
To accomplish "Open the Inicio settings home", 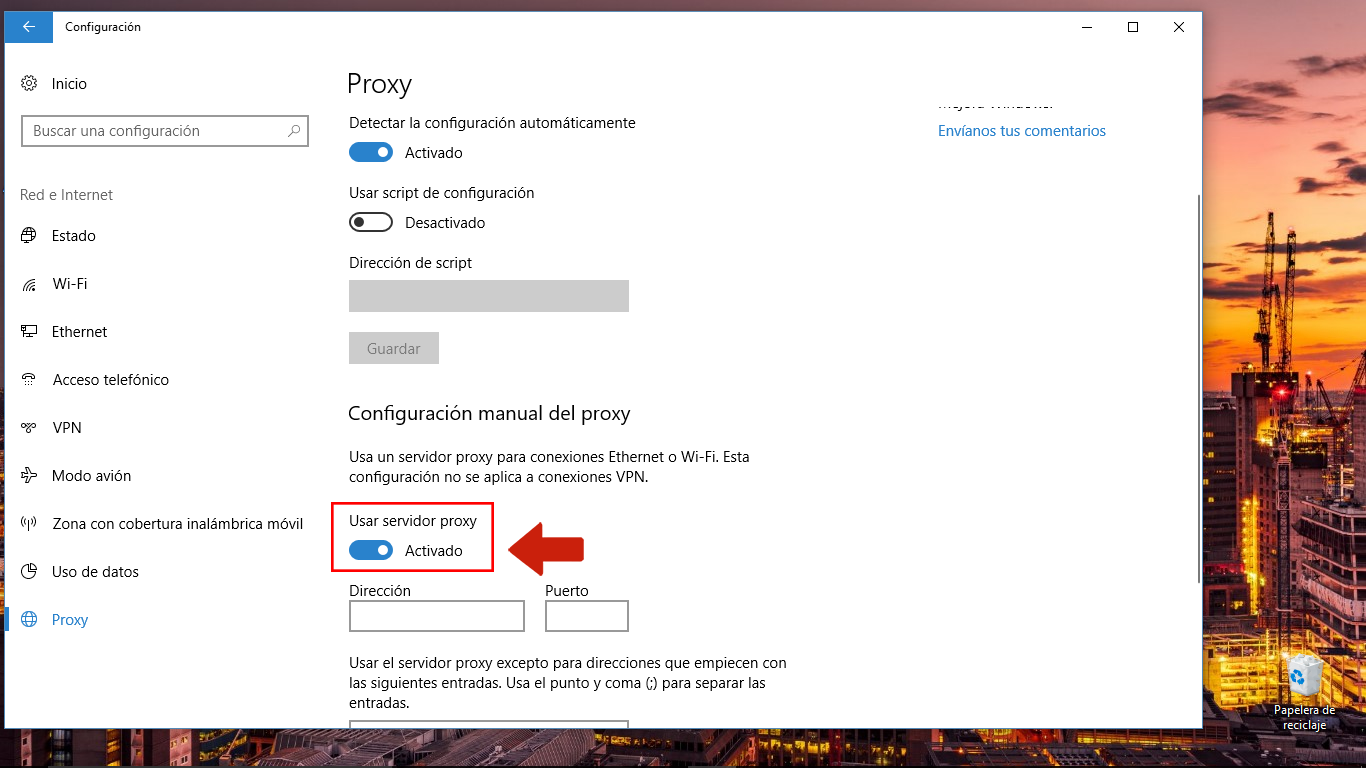I will point(69,83).
